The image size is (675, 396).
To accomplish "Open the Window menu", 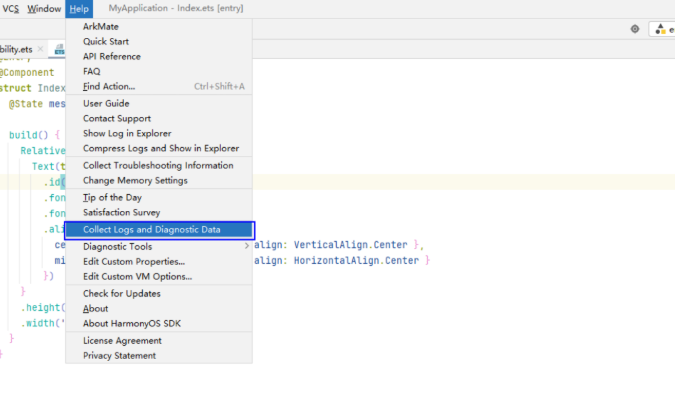I will click(44, 9).
